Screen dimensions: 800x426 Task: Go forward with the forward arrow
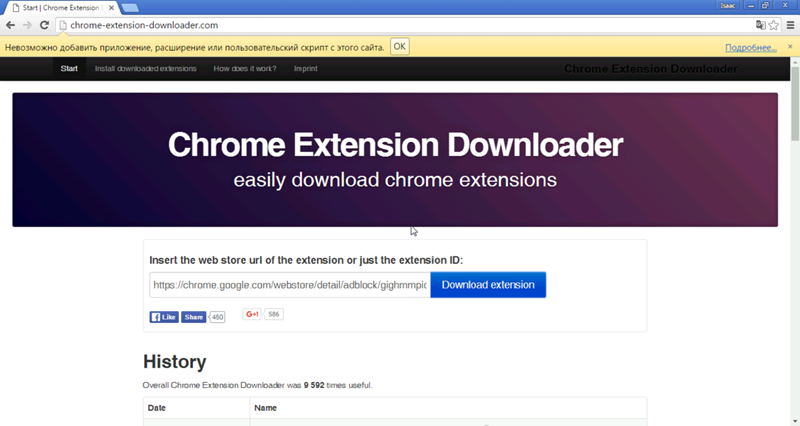tap(27, 25)
